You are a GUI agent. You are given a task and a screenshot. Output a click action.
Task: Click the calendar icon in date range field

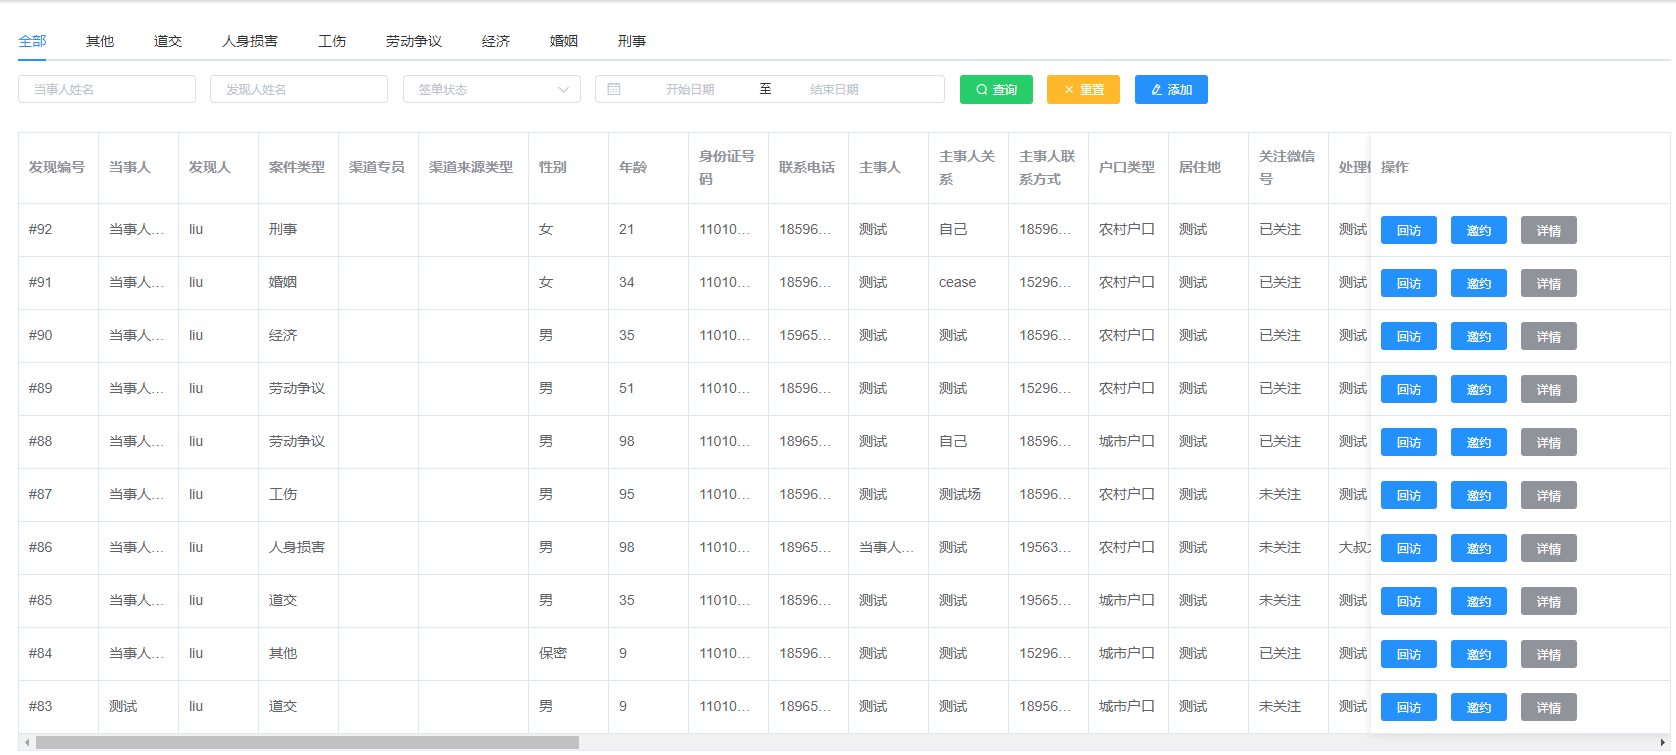(614, 89)
